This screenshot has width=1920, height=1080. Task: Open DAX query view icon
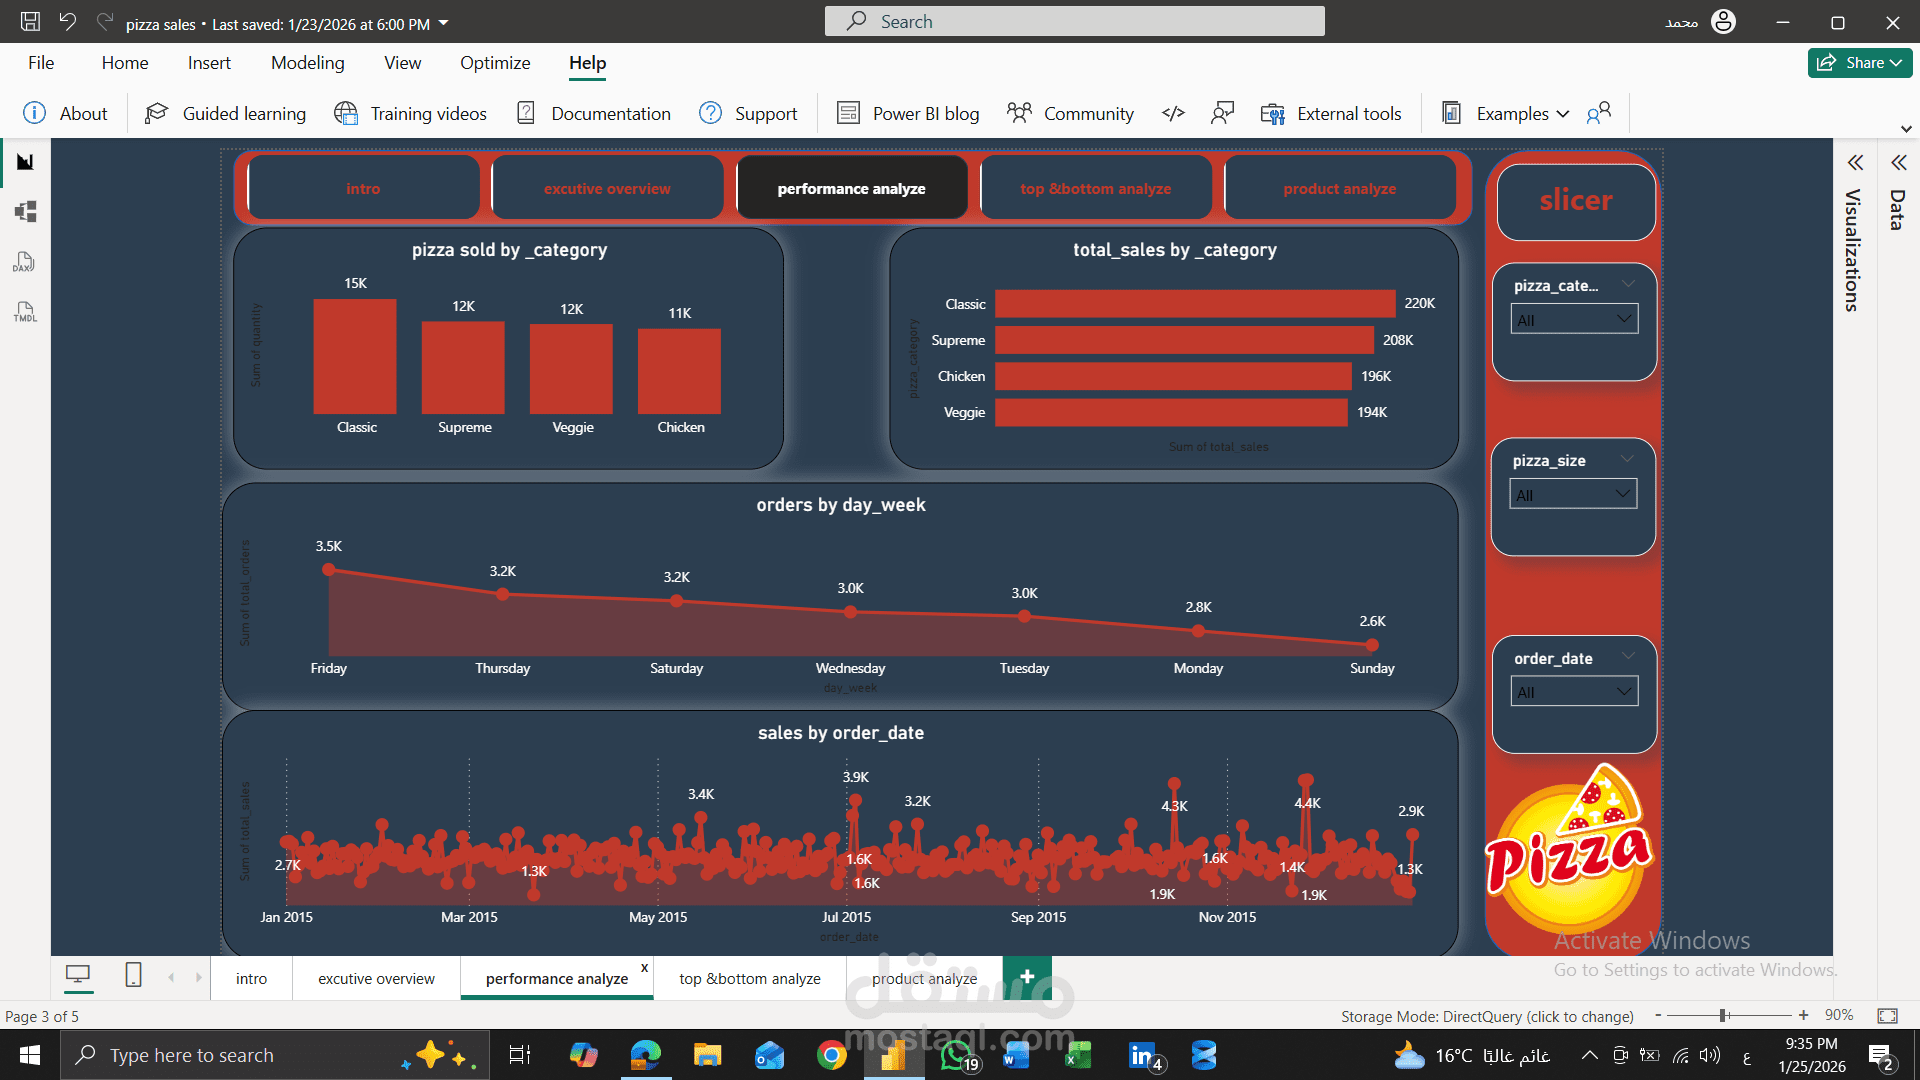pyautogui.click(x=25, y=262)
